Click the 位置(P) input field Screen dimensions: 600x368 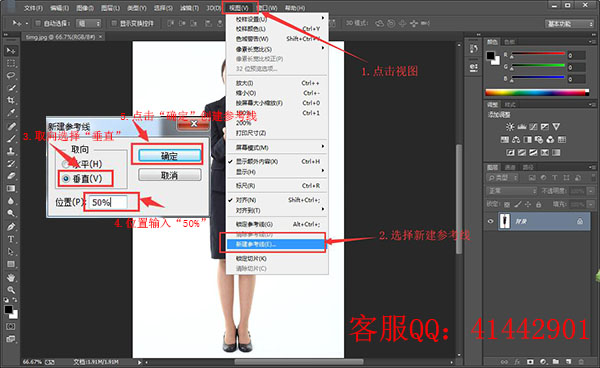(x=108, y=202)
